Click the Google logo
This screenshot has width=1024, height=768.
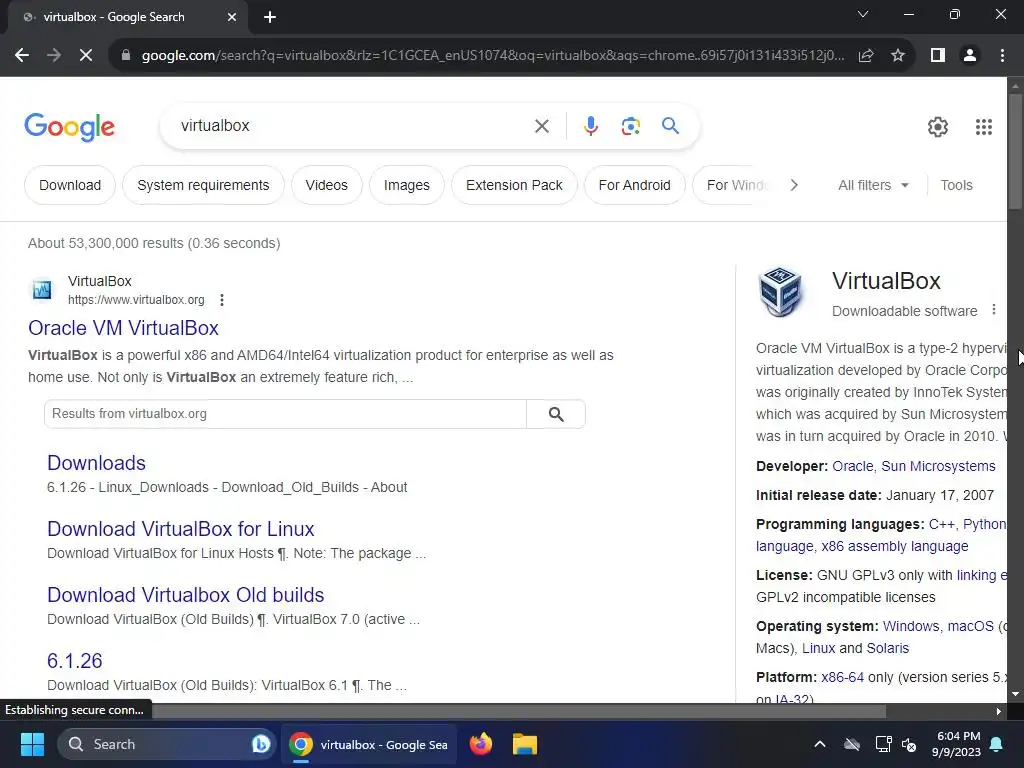click(x=69, y=127)
